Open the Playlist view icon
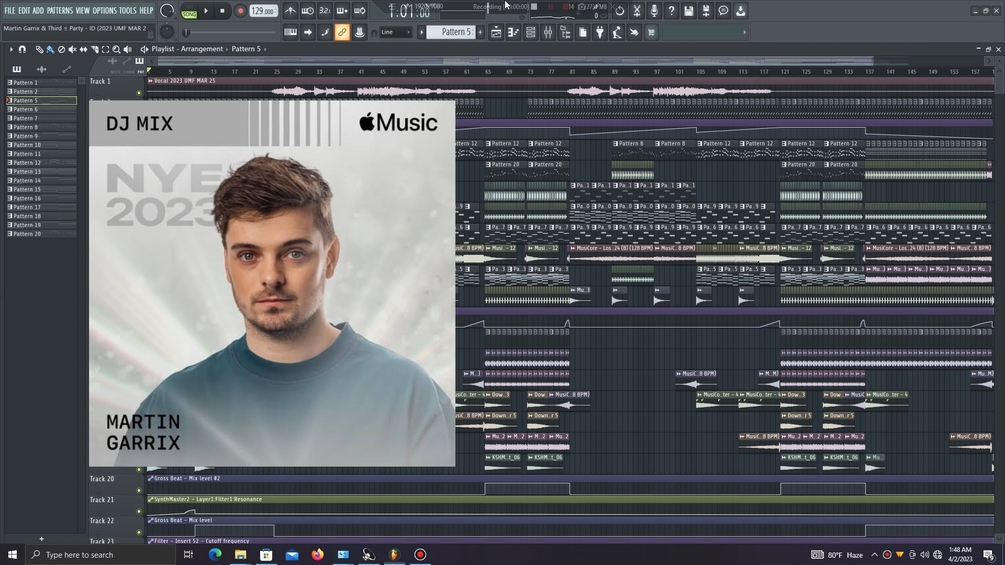 click(x=496, y=32)
